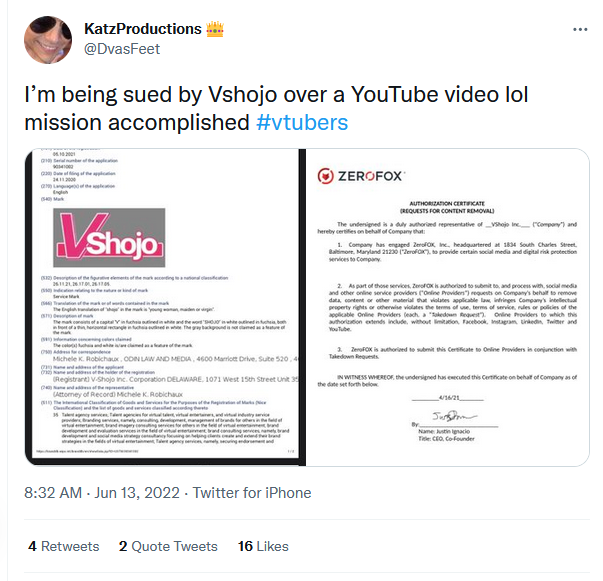The image size is (603, 581).
Task: Click the crown emoji beside KatzProductions
Action: [x=215, y=29]
